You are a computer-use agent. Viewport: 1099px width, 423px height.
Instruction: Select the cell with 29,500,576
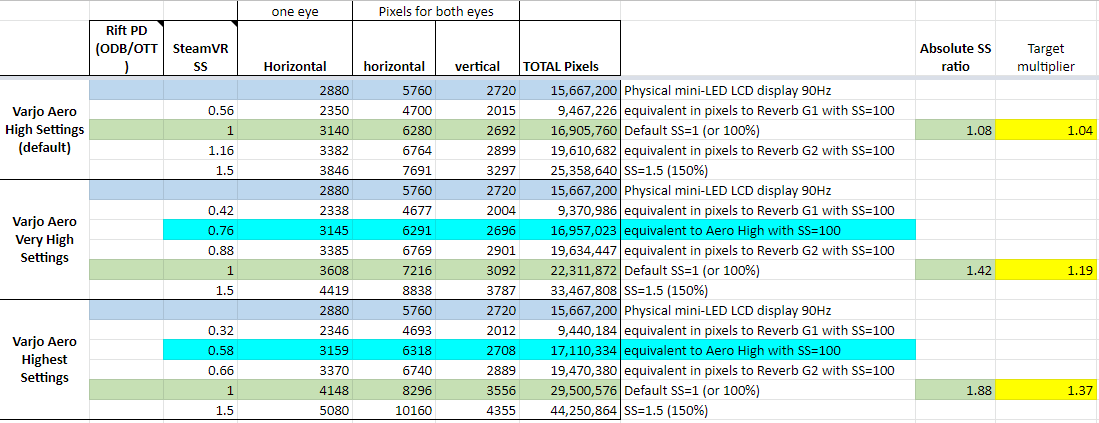[570, 390]
